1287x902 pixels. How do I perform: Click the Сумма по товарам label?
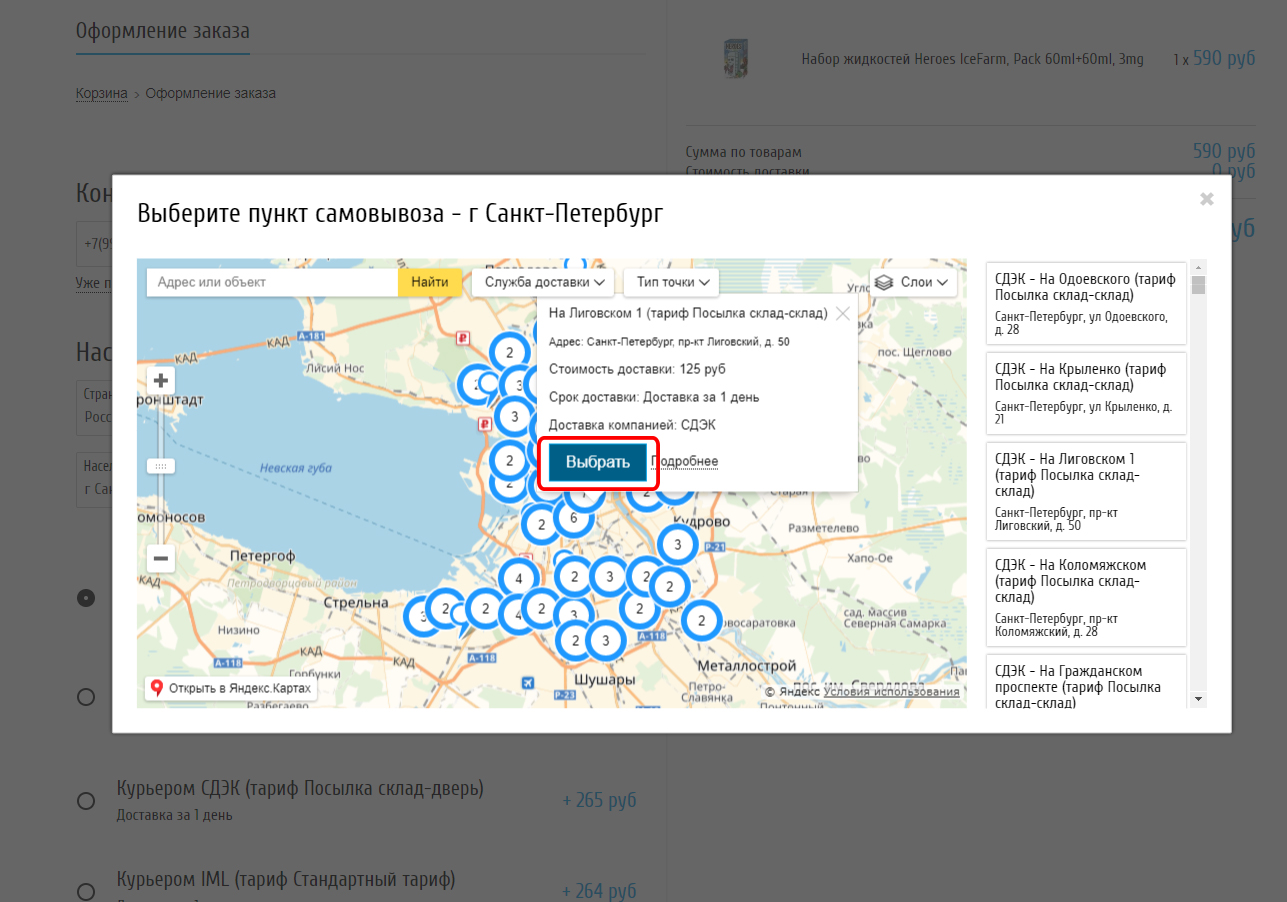[x=743, y=152]
